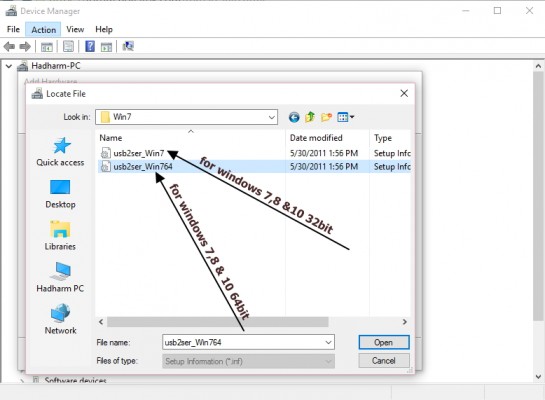Click Device Manager scroll up arrow
The height and width of the screenshot is (400, 545).
(538, 66)
